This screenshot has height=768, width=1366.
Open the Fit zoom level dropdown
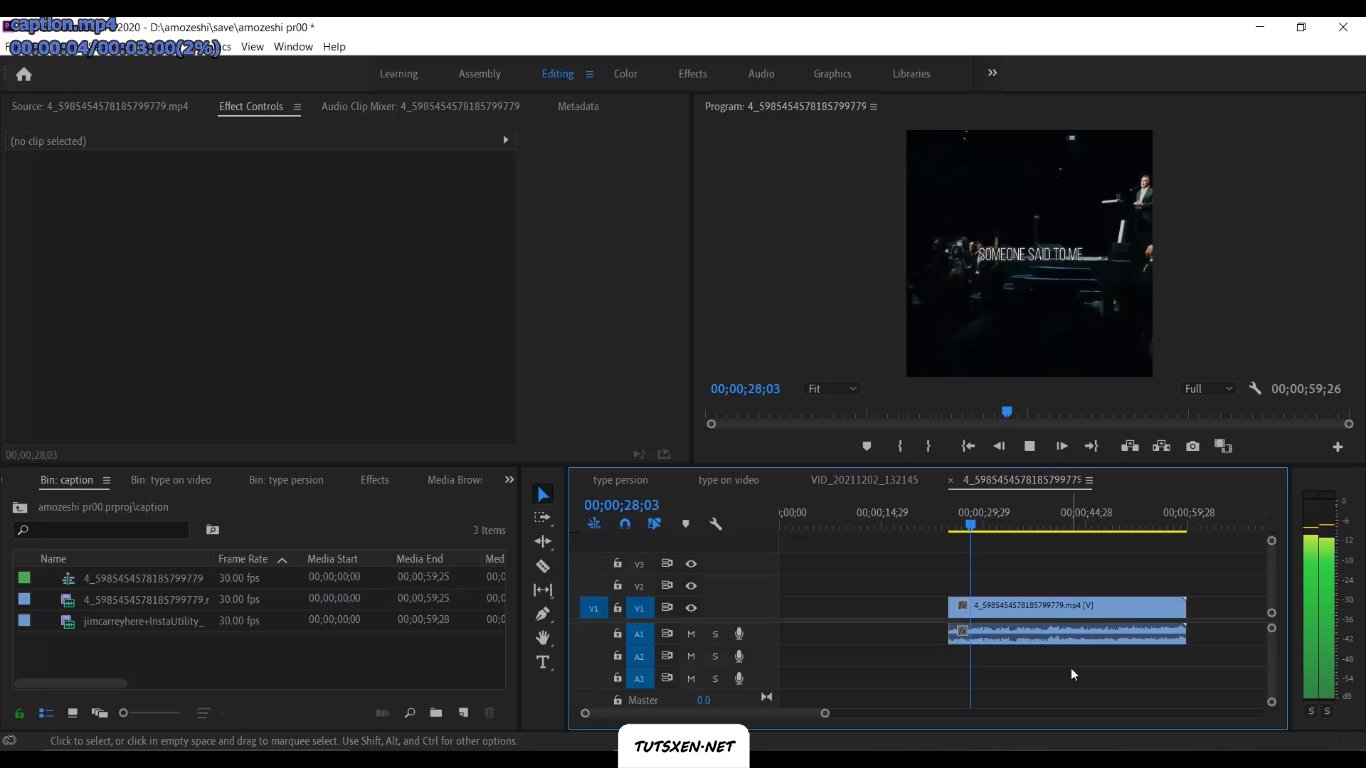(x=832, y=388)
